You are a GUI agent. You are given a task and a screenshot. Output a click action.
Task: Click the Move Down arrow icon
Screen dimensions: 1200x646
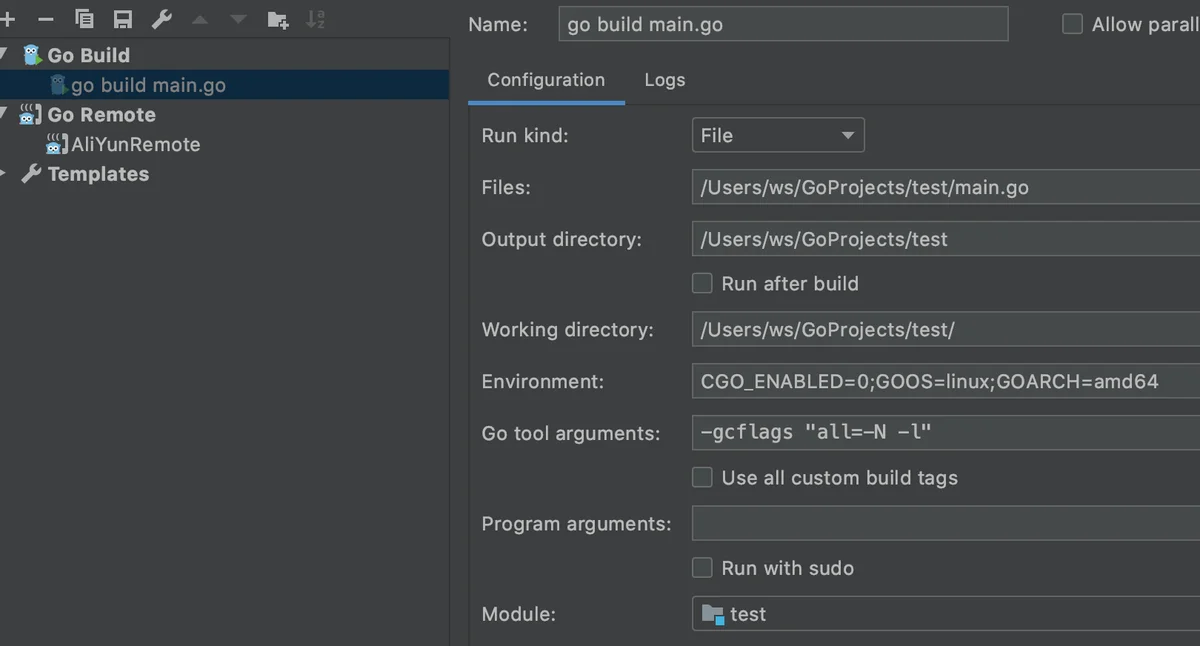(x=238, y=19)
